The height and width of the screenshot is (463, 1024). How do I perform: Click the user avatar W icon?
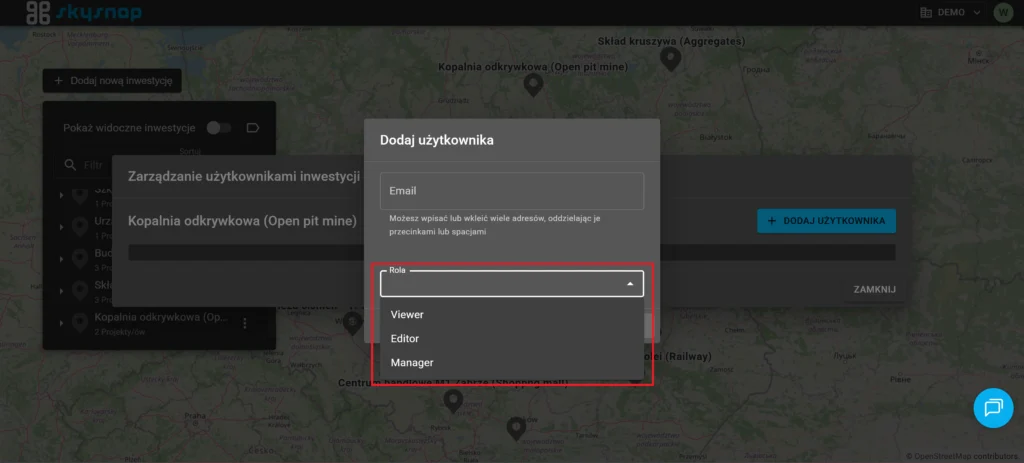(x=1001, y=13)
